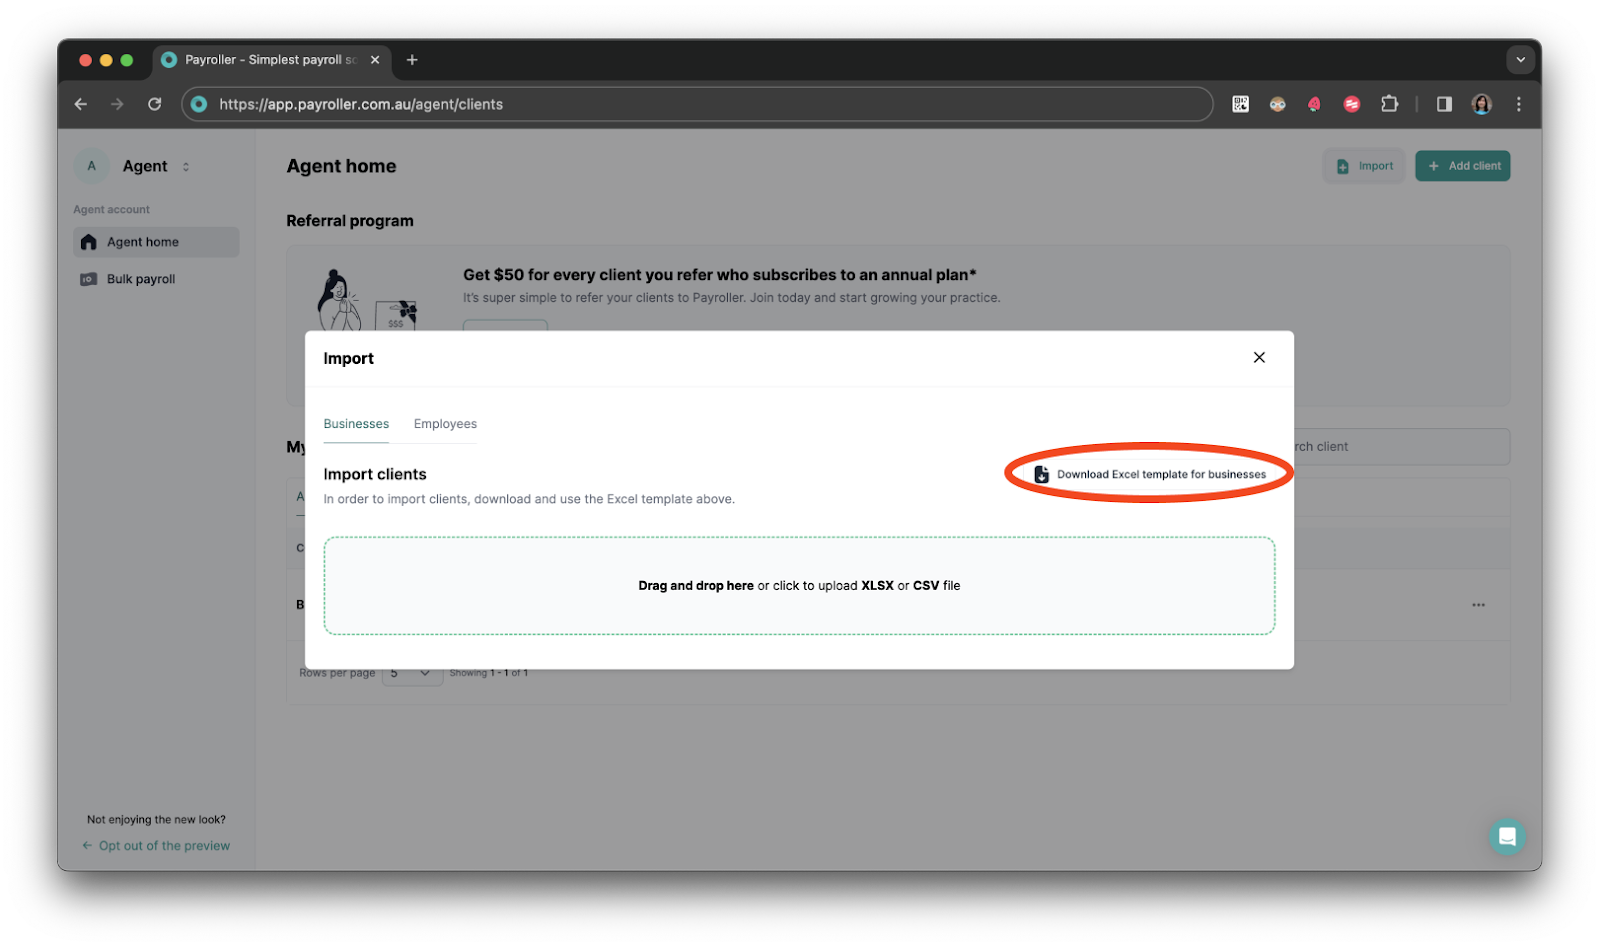Open the browser three-dot menu
Image resolution: width=1600 pixels, height=947 pixels.
(1518, 104)
